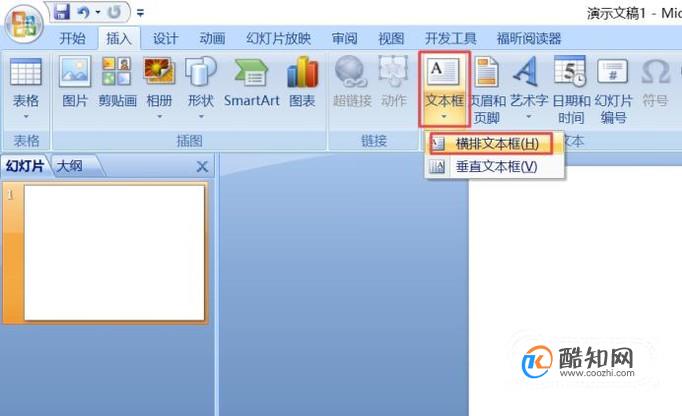Switch to the 开始 ribbon tab
This screenshot has height=416, width=682.
[x=72, y=38]
